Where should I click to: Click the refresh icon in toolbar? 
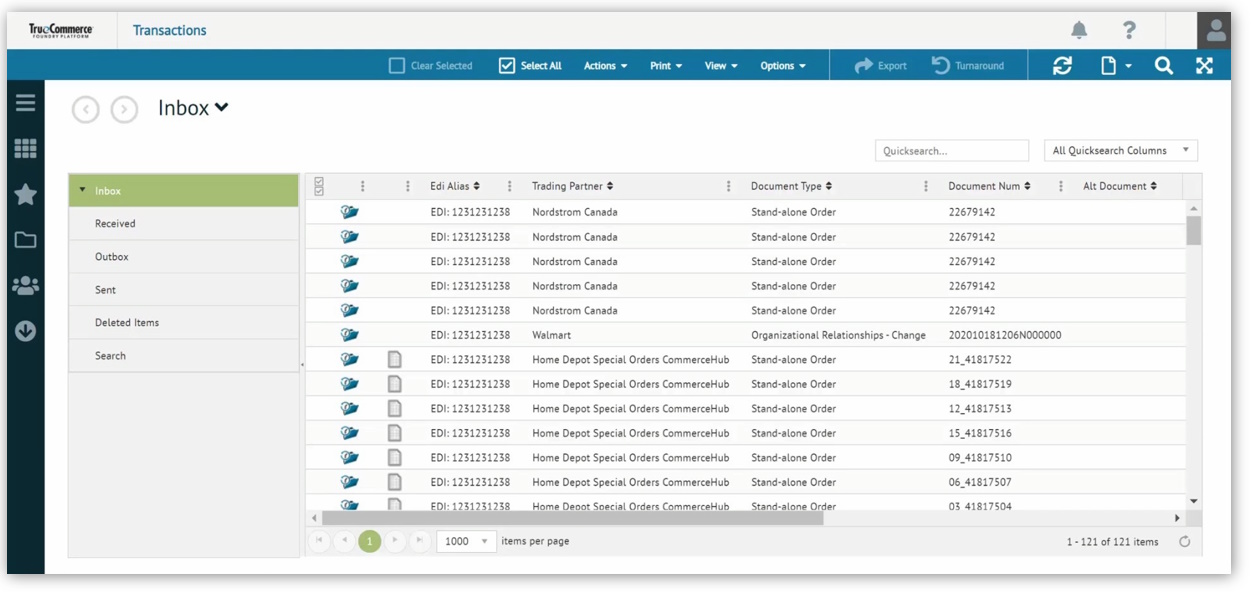point(1062,66)
